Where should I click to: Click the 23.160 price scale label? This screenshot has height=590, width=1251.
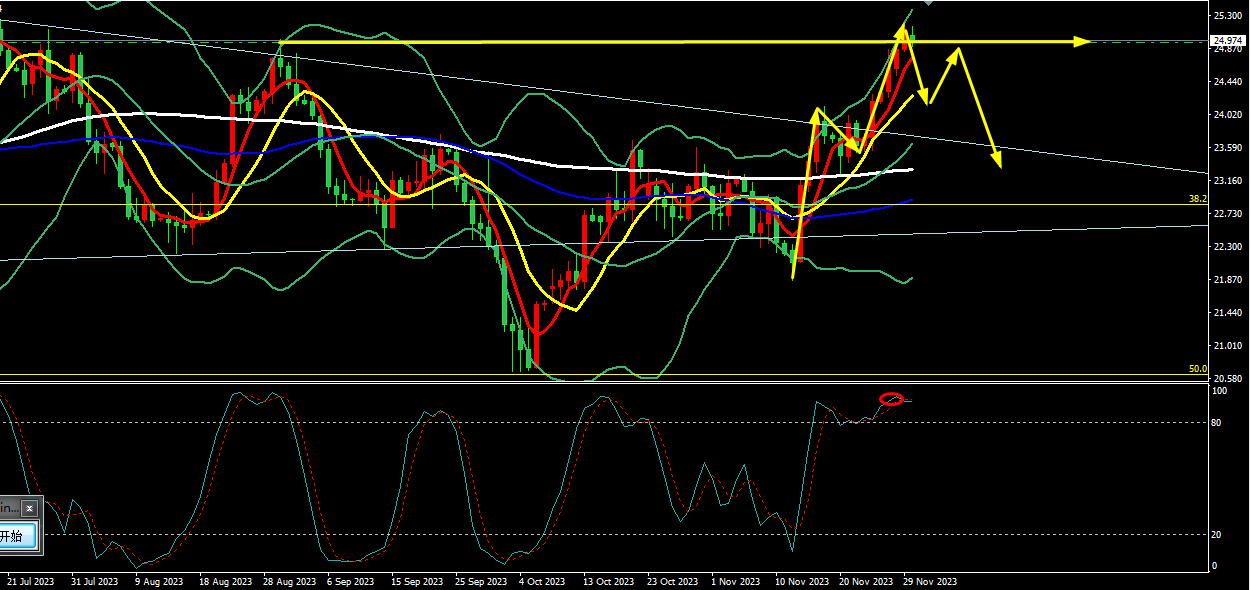click(x=1226, y=181)
